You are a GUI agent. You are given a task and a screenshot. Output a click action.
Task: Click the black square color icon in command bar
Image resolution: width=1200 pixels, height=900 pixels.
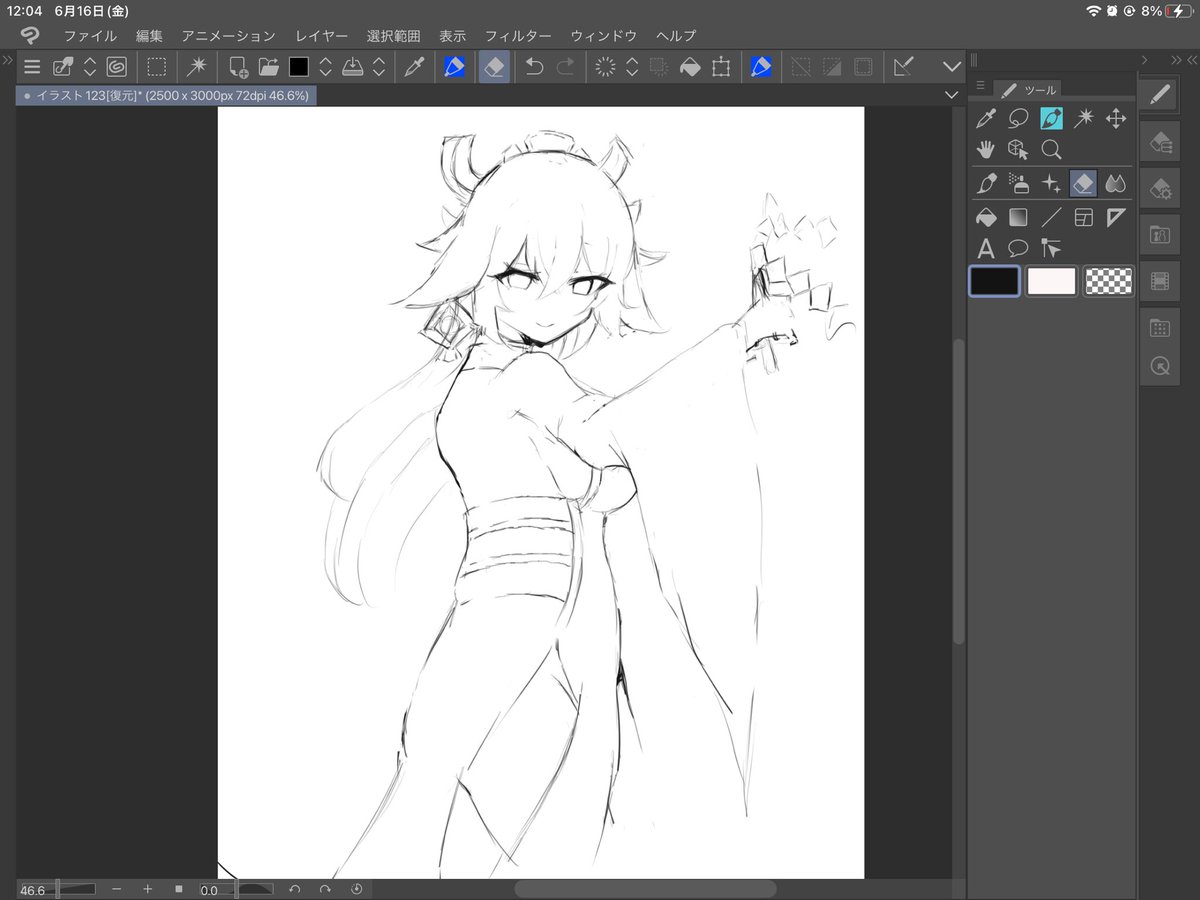298,67
